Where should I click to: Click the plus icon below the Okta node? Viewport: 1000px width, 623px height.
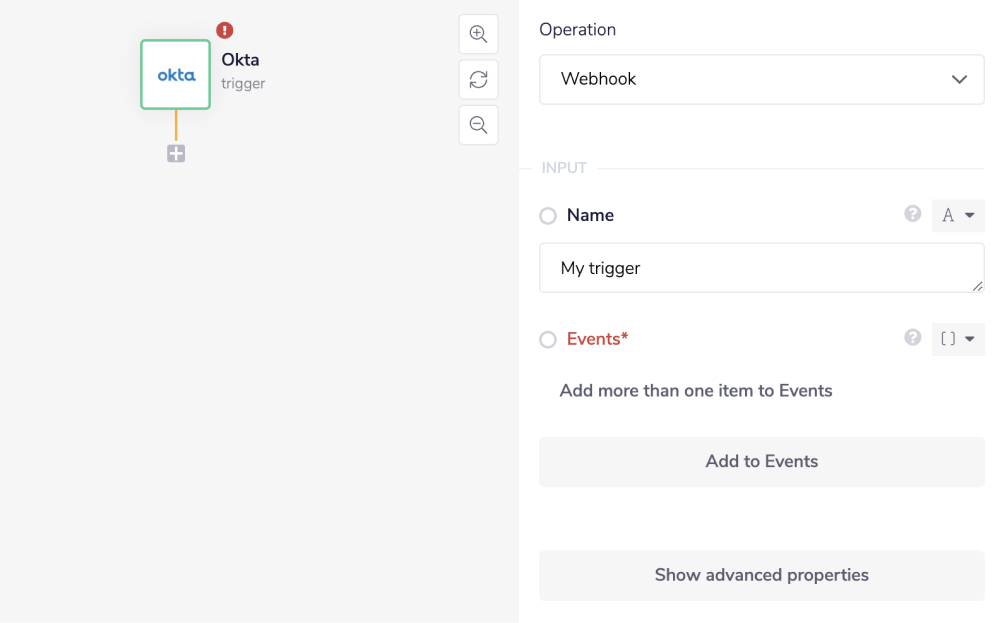175,153
